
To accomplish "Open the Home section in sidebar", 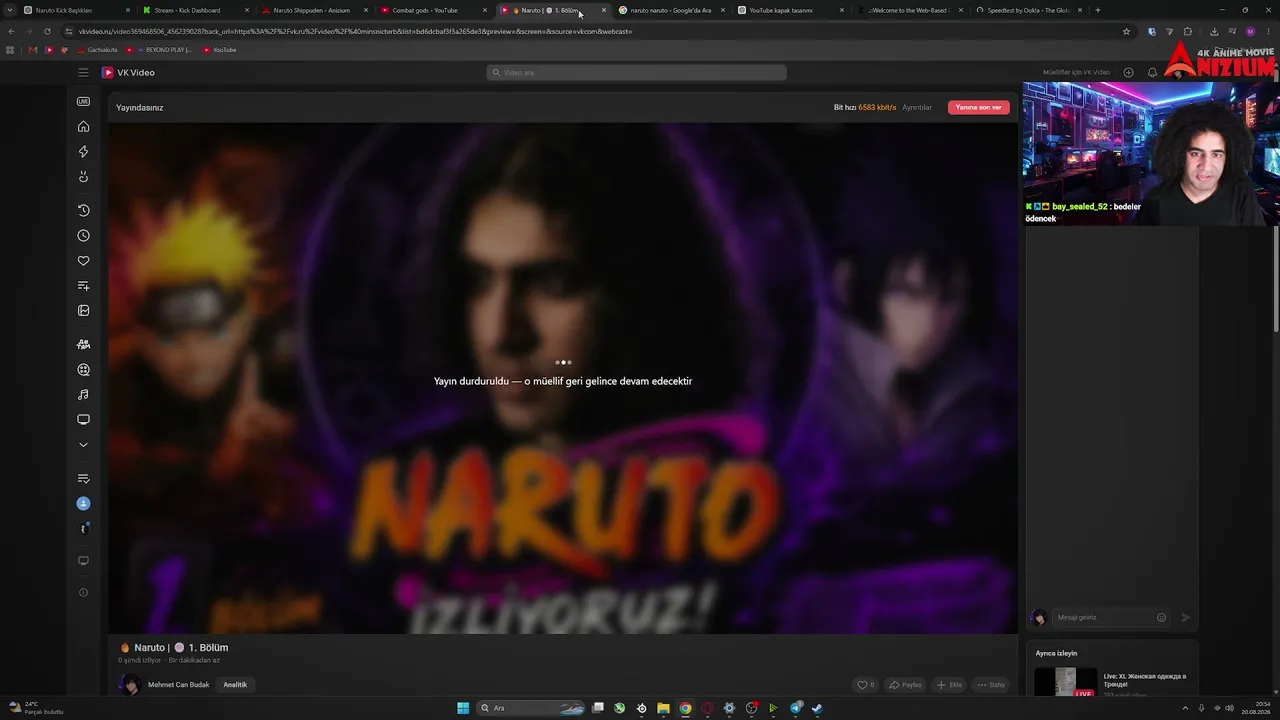I will point(84,127).
